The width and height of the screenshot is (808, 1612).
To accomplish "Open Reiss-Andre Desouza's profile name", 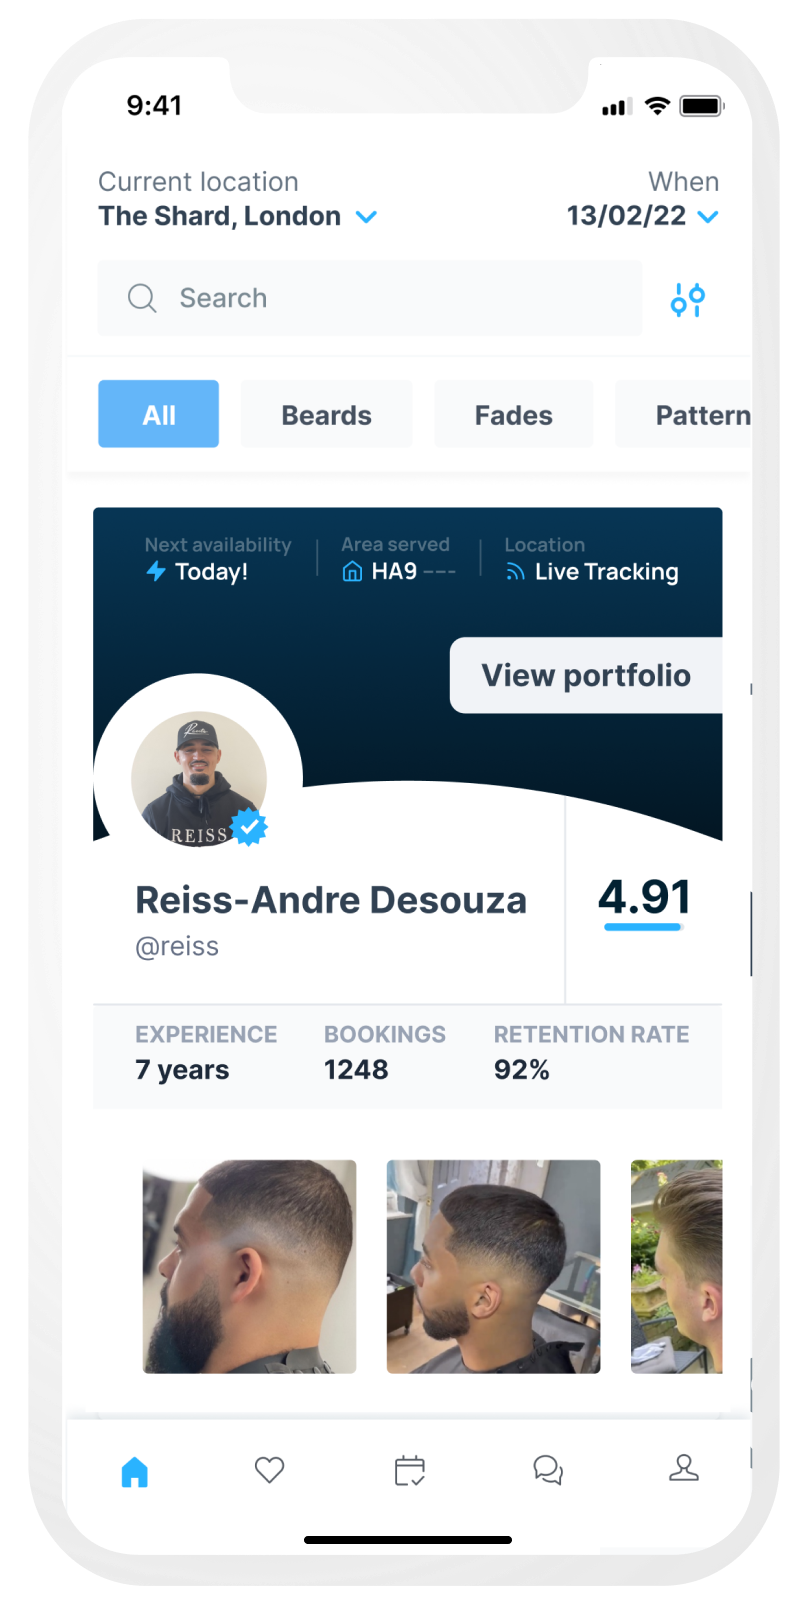I will [x=331, y=900].
